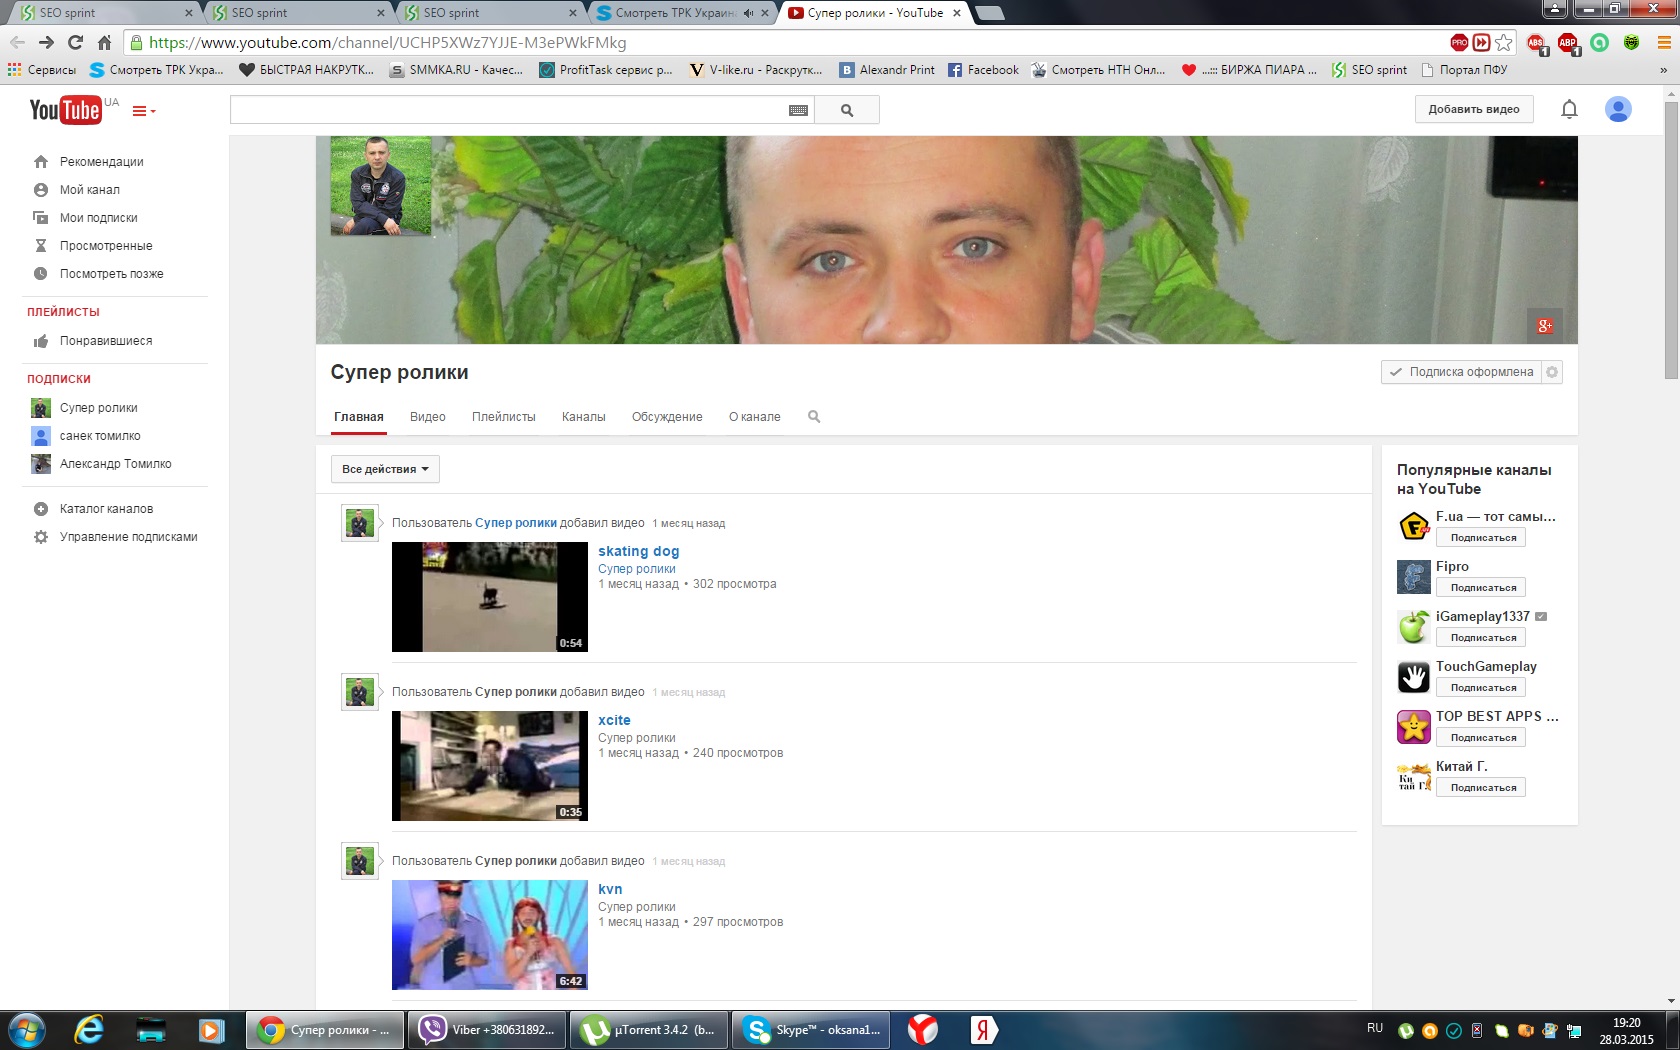
Task: Switch to the Видео tab
Action: point(428,417)
